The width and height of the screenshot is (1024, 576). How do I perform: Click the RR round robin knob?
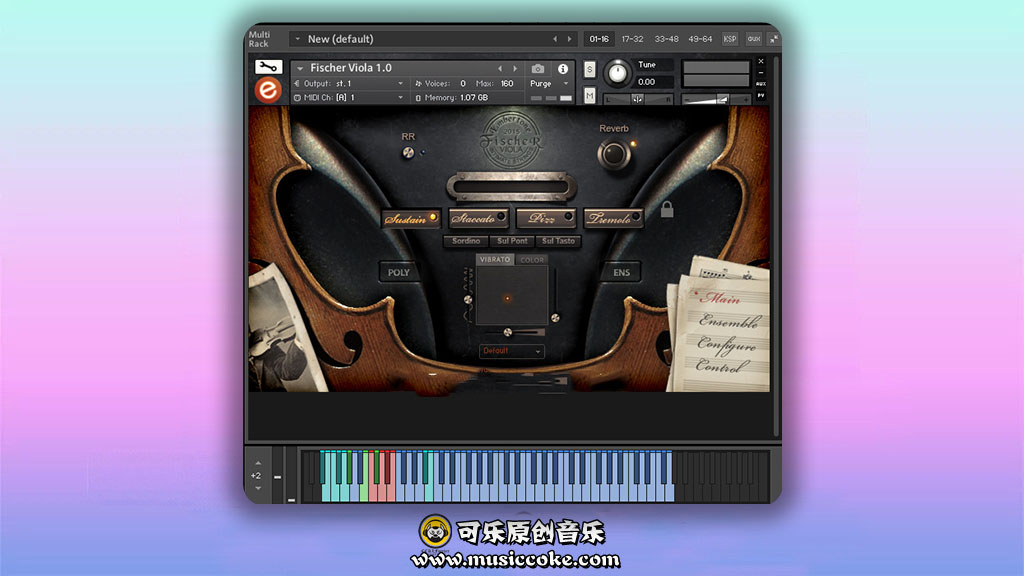408,153
